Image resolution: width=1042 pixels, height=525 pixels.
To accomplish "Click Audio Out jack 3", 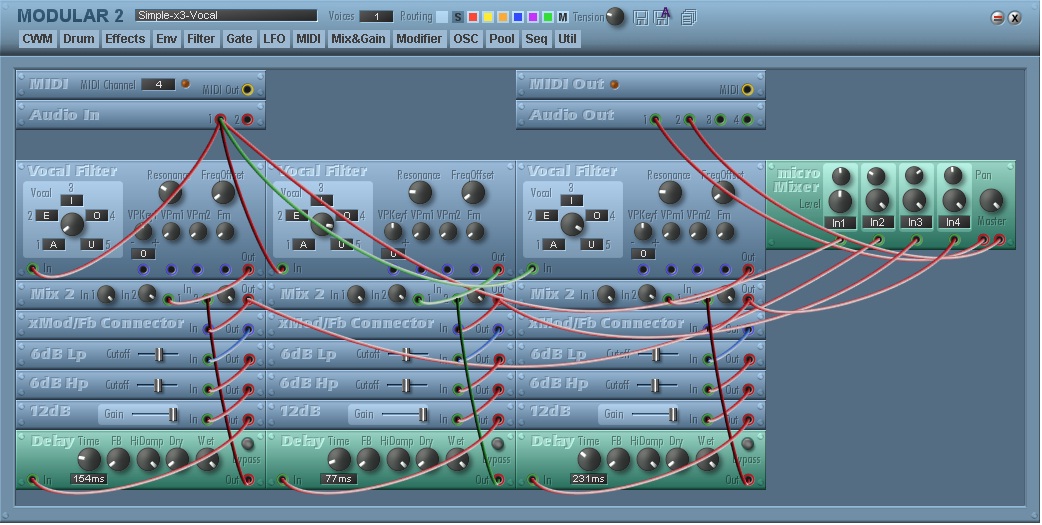I will (720, 120).
